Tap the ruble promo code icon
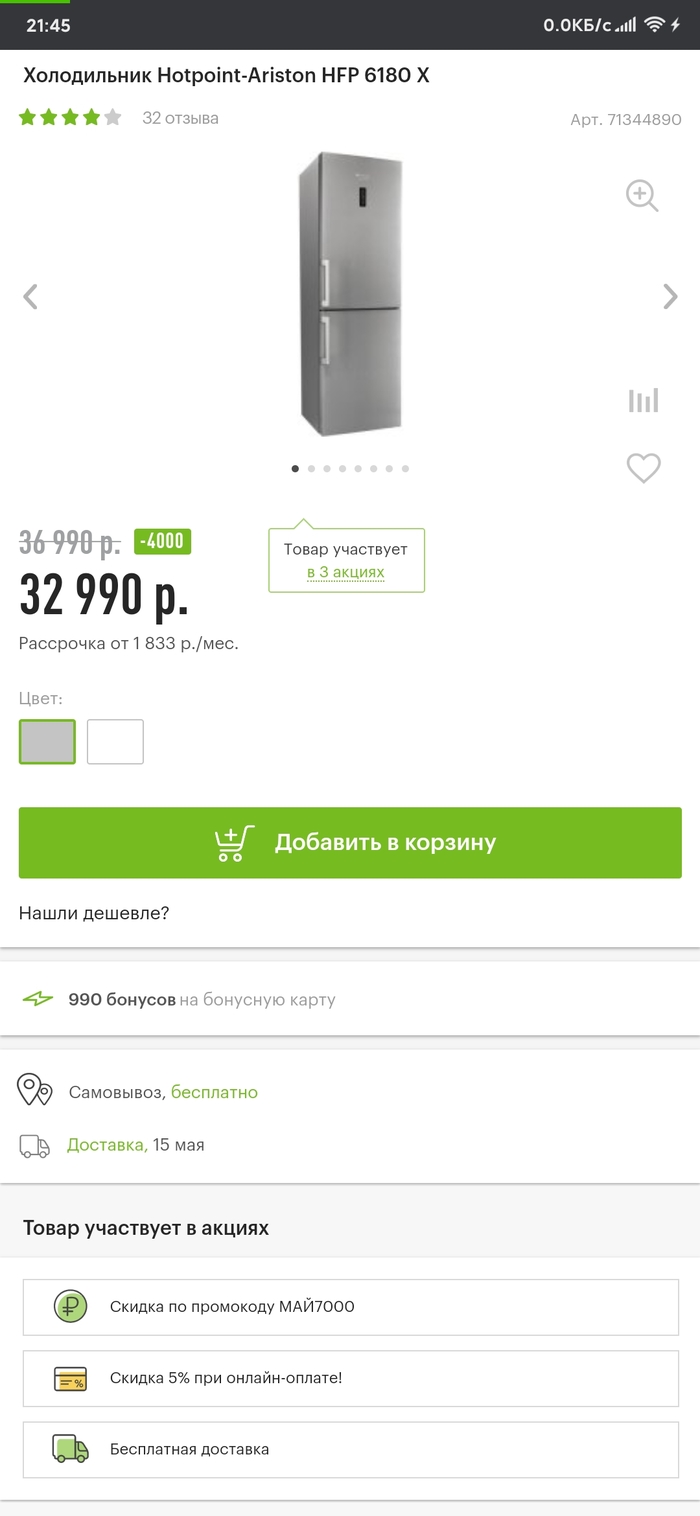This screenshot has height=1516, width=700. pyautogui.click(x=70, y=1306)
